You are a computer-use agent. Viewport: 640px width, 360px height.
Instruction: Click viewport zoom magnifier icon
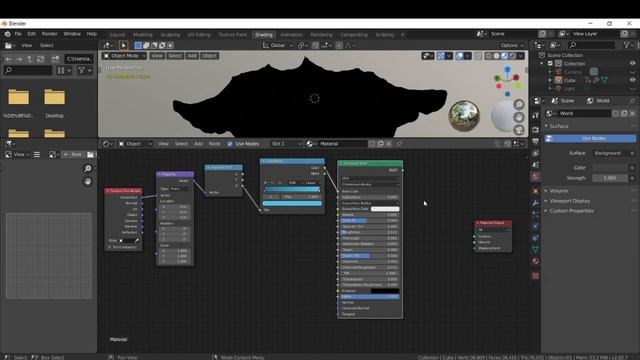519,105
